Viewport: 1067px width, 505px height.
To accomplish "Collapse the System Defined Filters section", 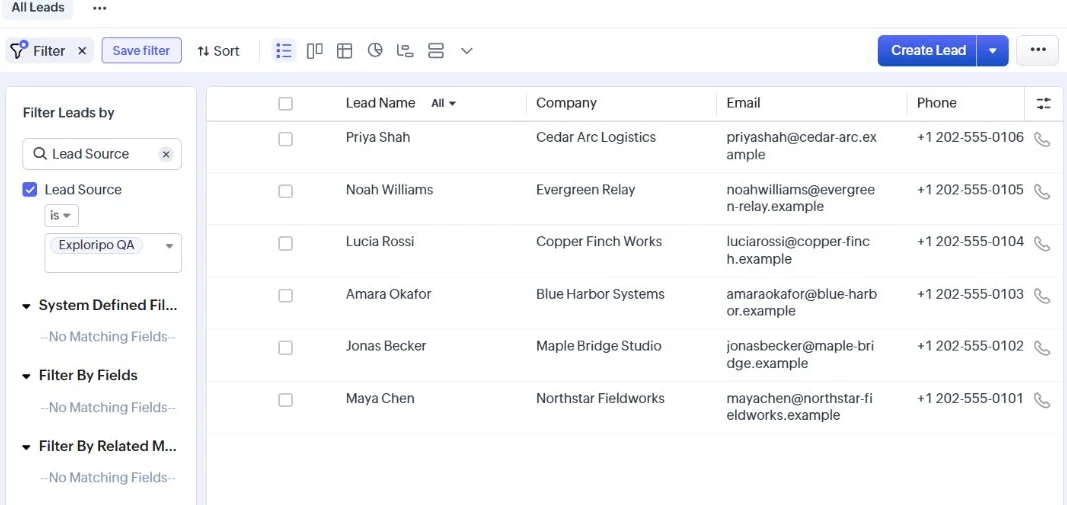I will [27, 306].
